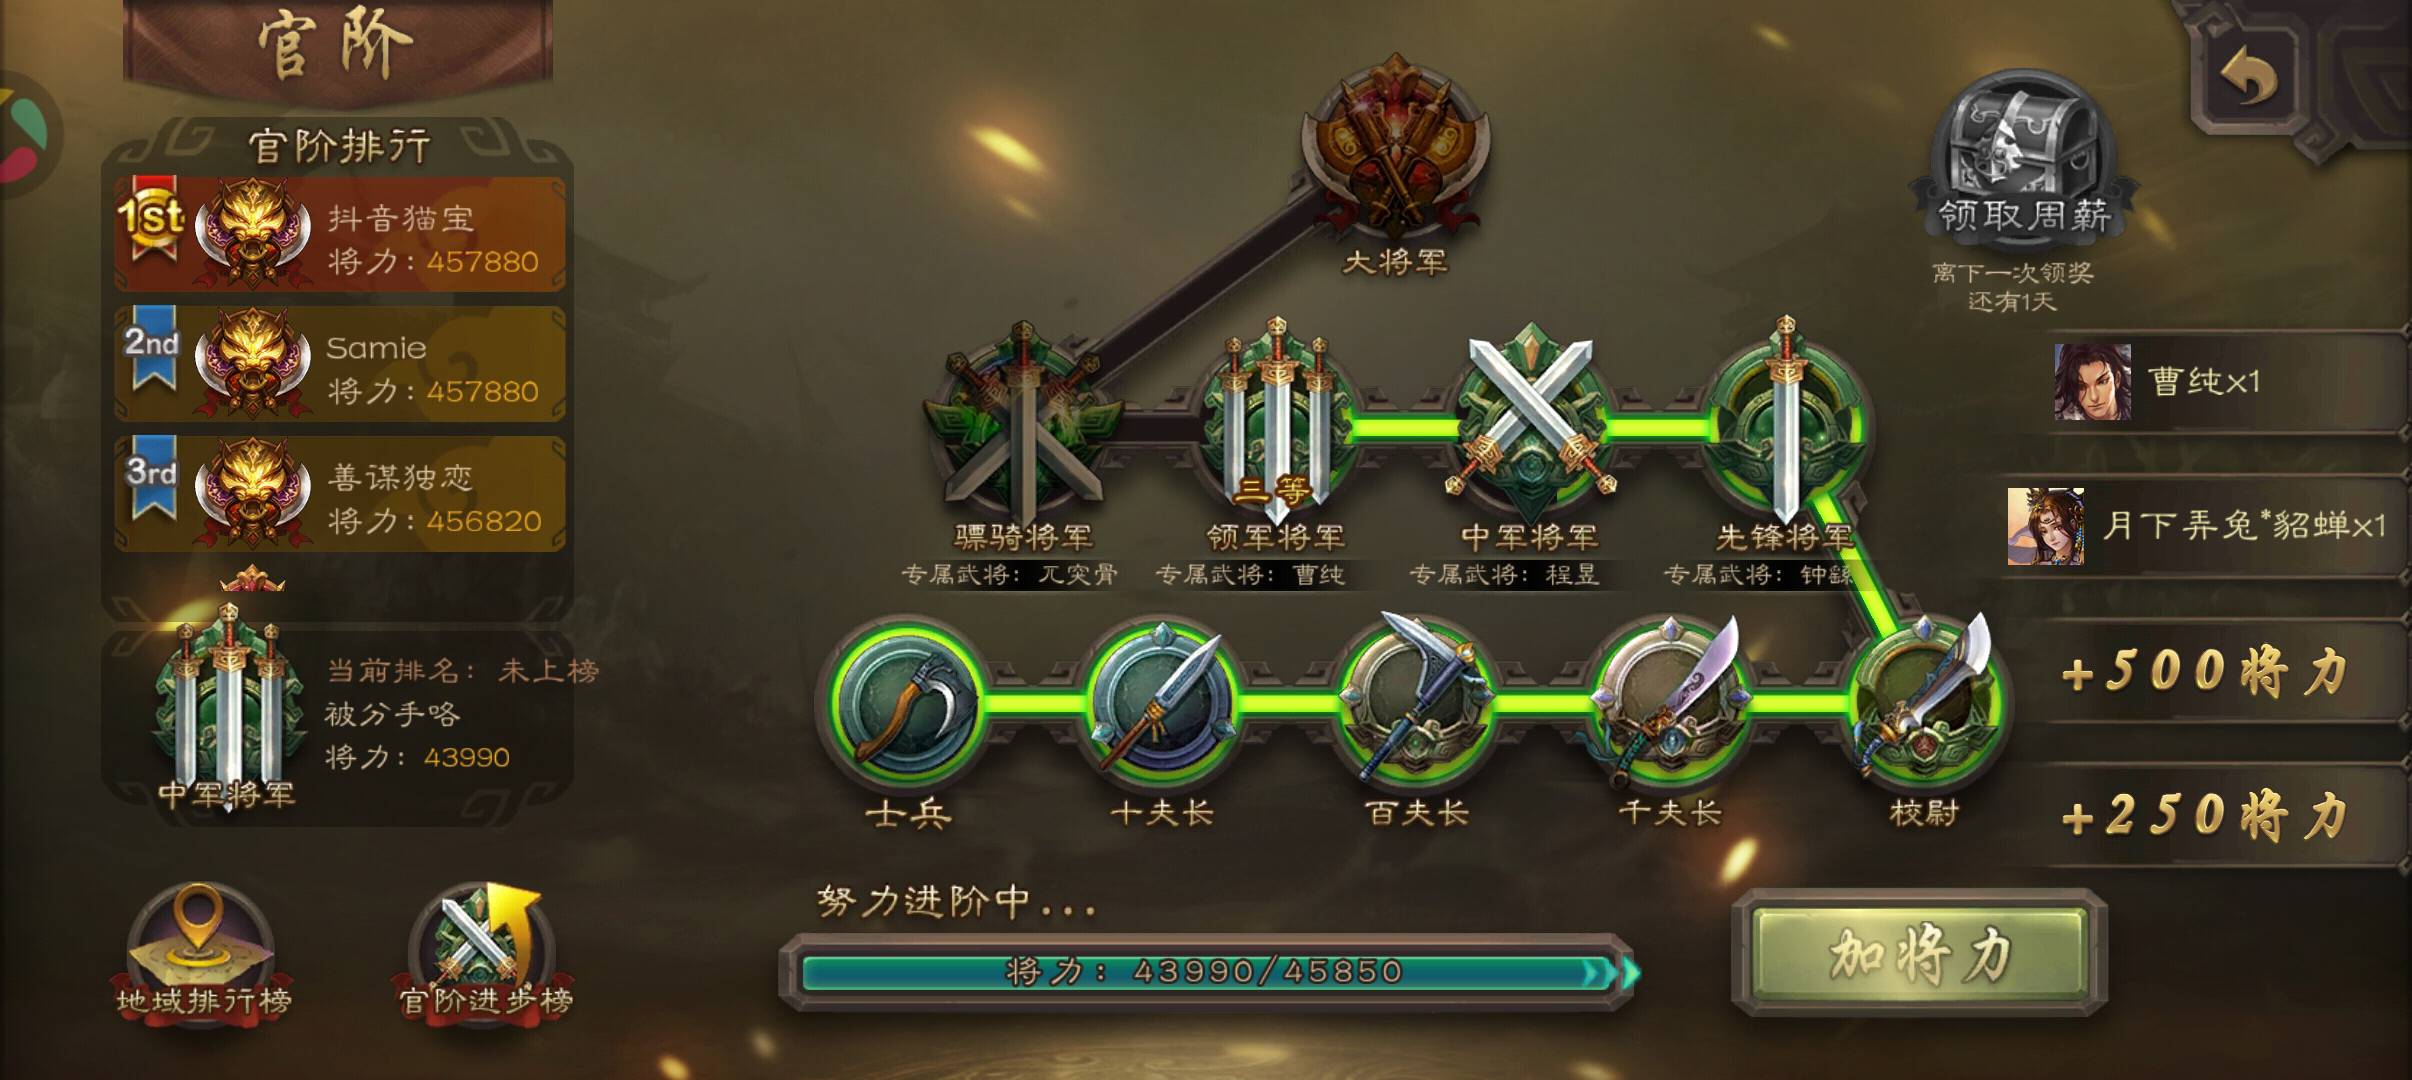Screen dimensions: 2412x1080
Task: Open the 地域排行榜 map button
Action: pos(203,950)
